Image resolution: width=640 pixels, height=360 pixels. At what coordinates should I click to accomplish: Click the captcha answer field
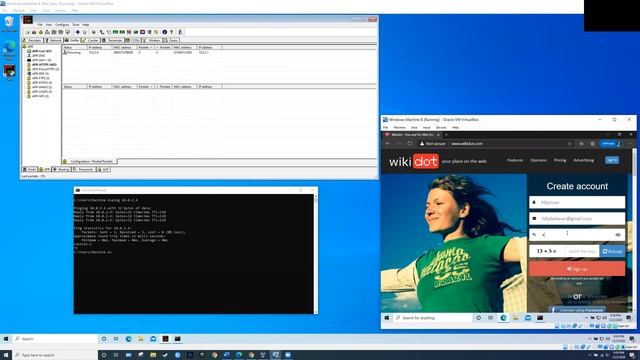pyautogui.click(x=582, y=251)
